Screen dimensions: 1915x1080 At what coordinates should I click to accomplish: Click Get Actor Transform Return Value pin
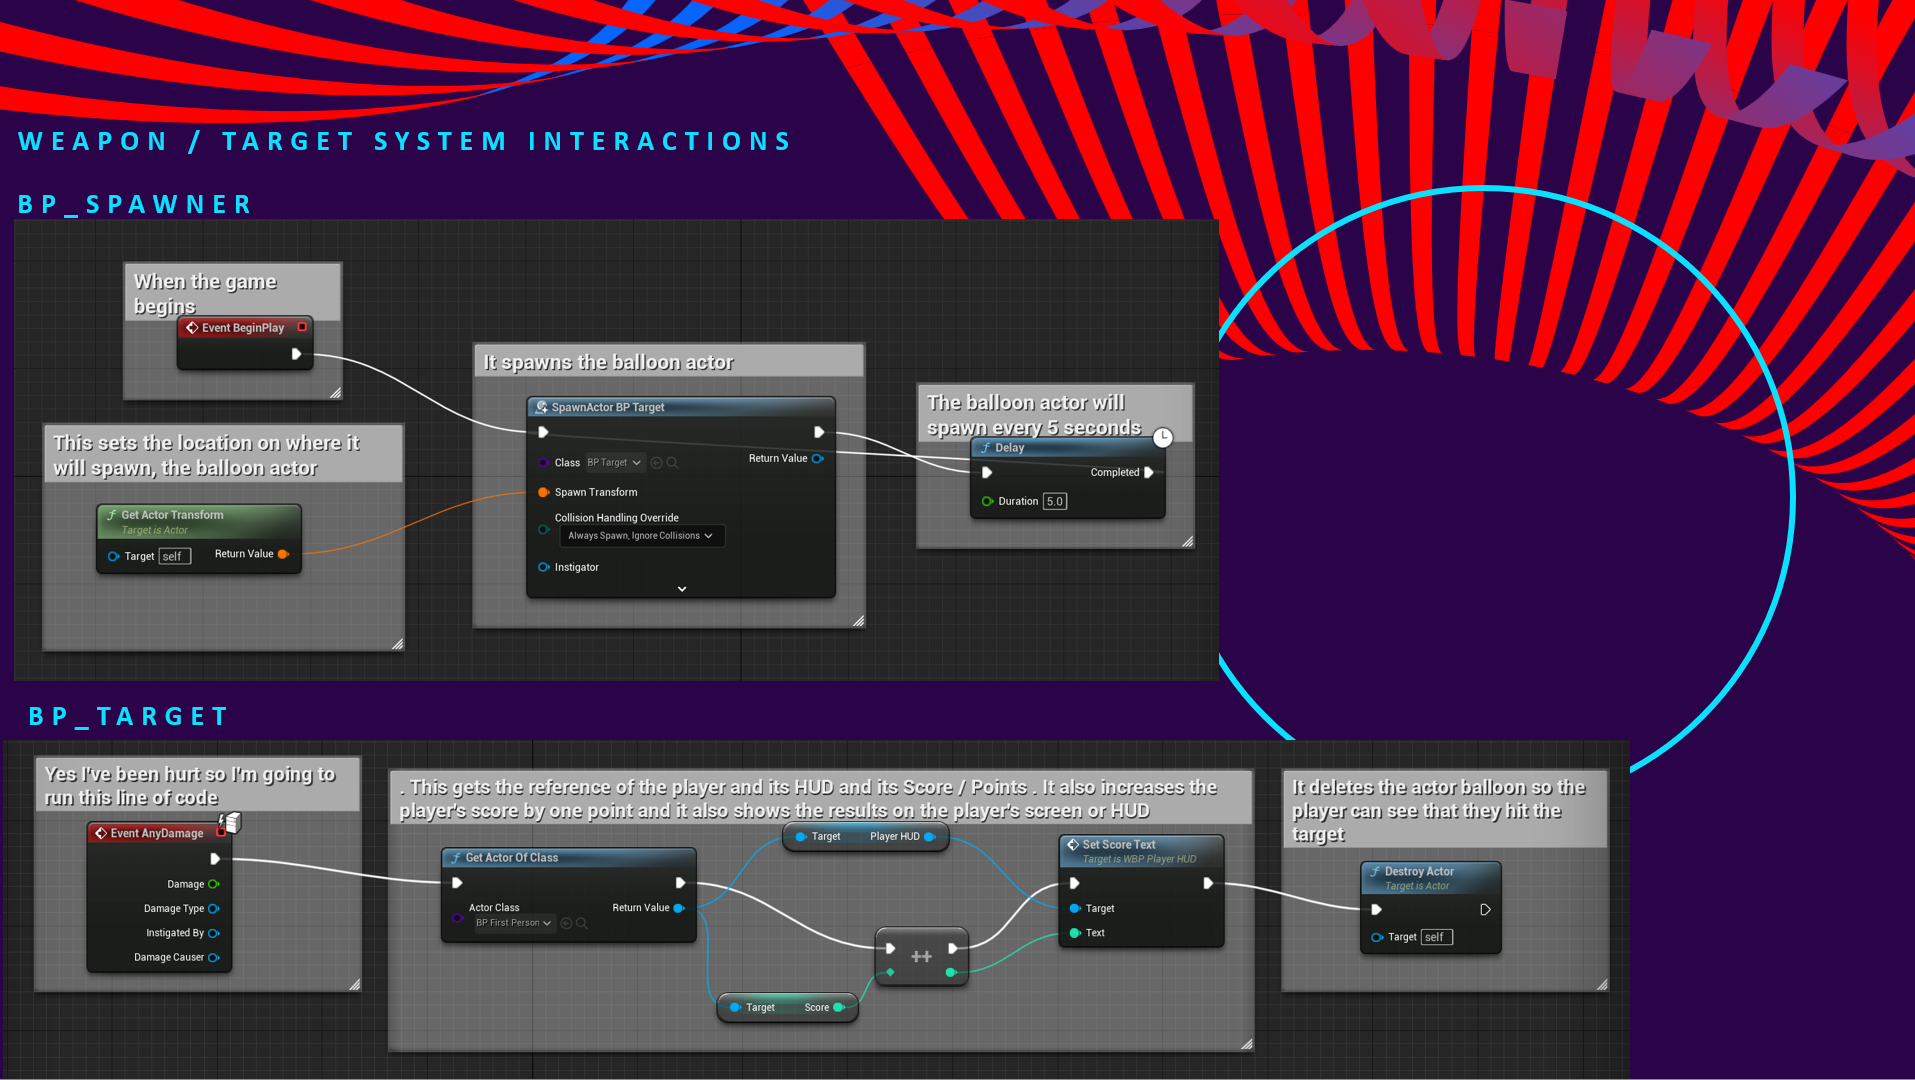tap(283, 554)
